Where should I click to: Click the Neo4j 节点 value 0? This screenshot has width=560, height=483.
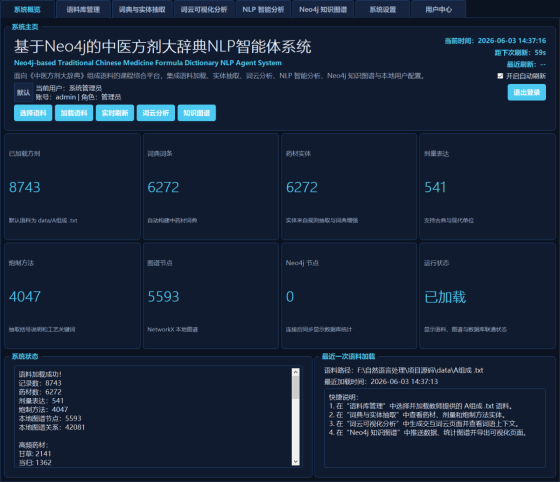click(290, 297)
